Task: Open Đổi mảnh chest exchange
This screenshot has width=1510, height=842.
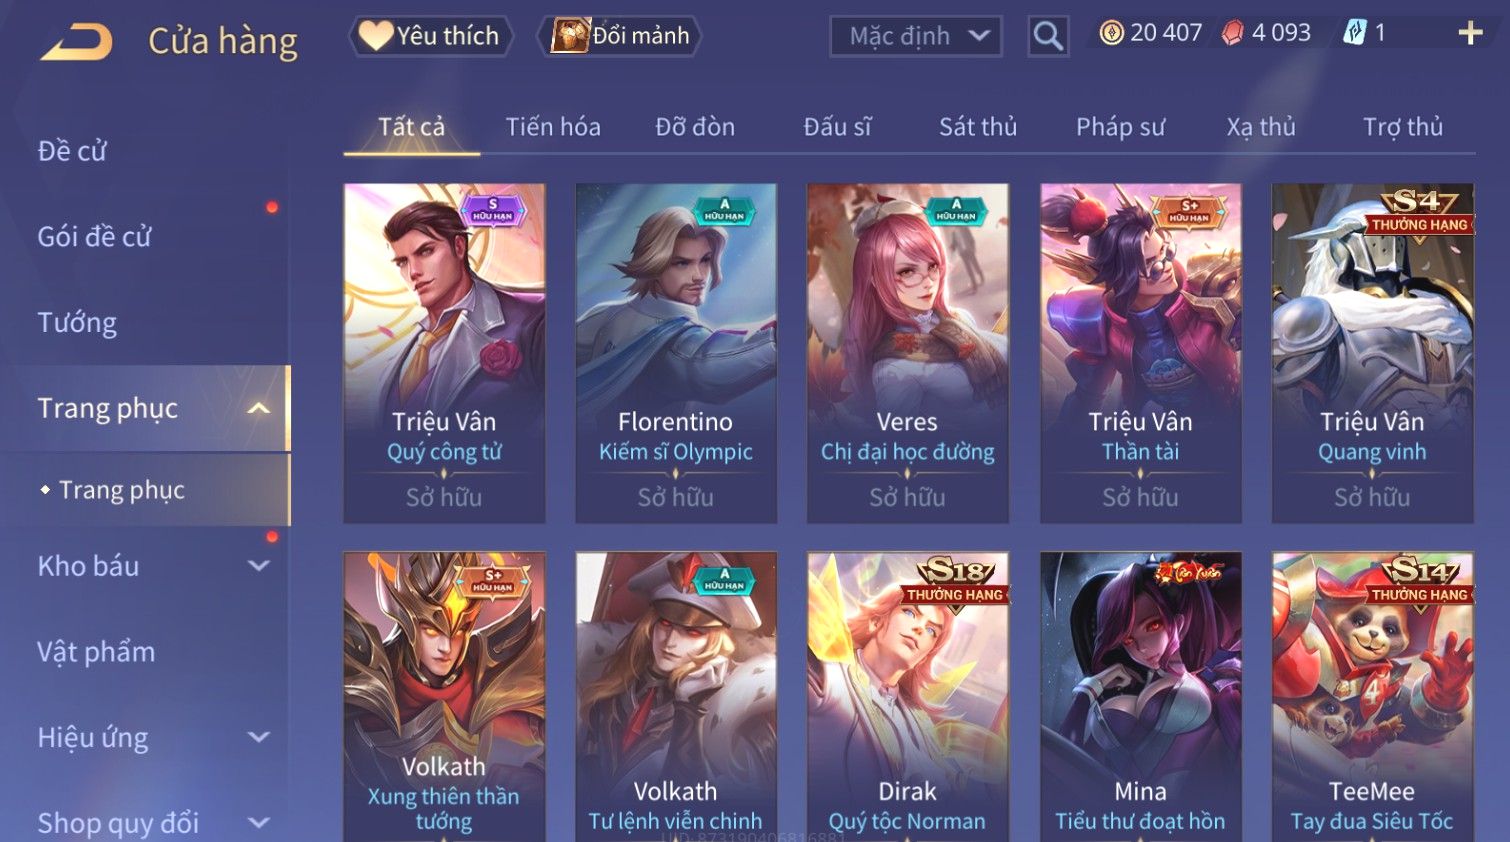Action: pos(619,36)
